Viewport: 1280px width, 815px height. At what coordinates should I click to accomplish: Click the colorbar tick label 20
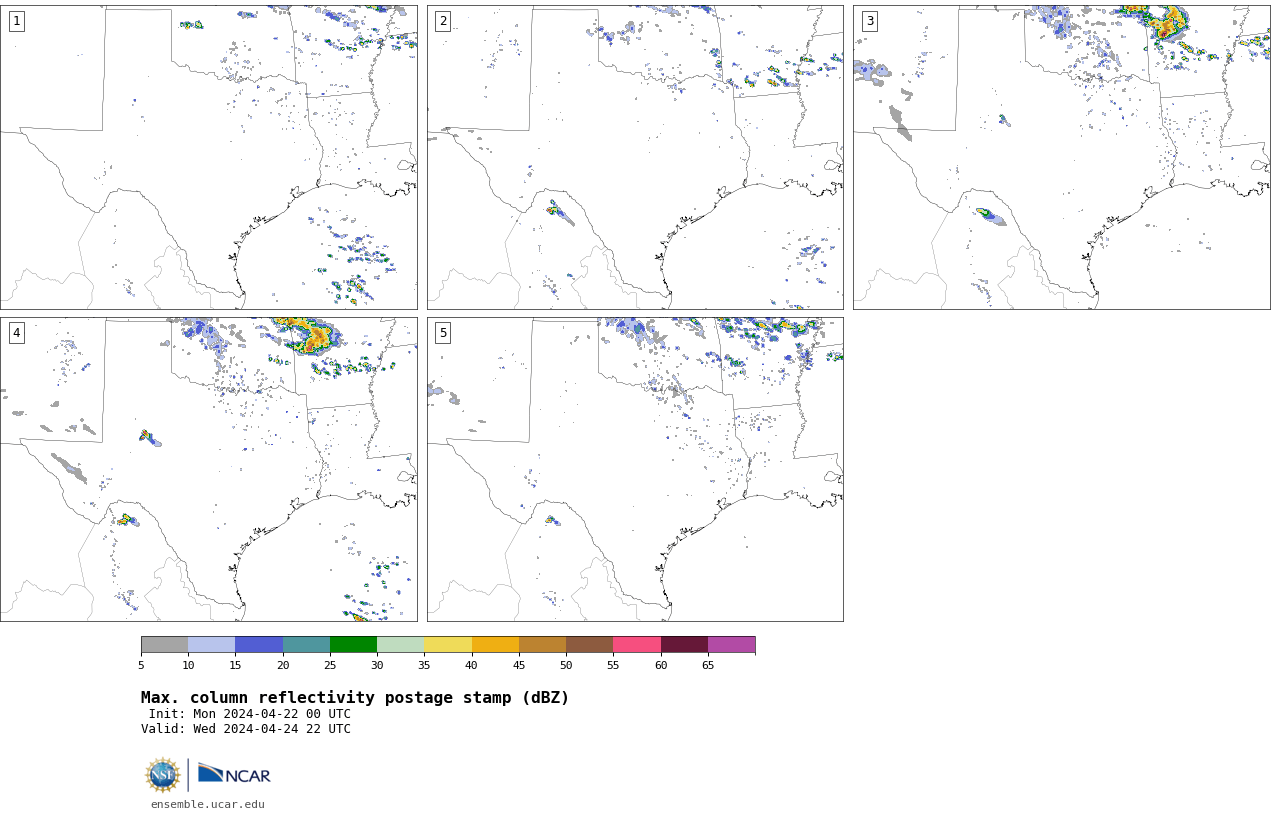[x=283, y=665]
